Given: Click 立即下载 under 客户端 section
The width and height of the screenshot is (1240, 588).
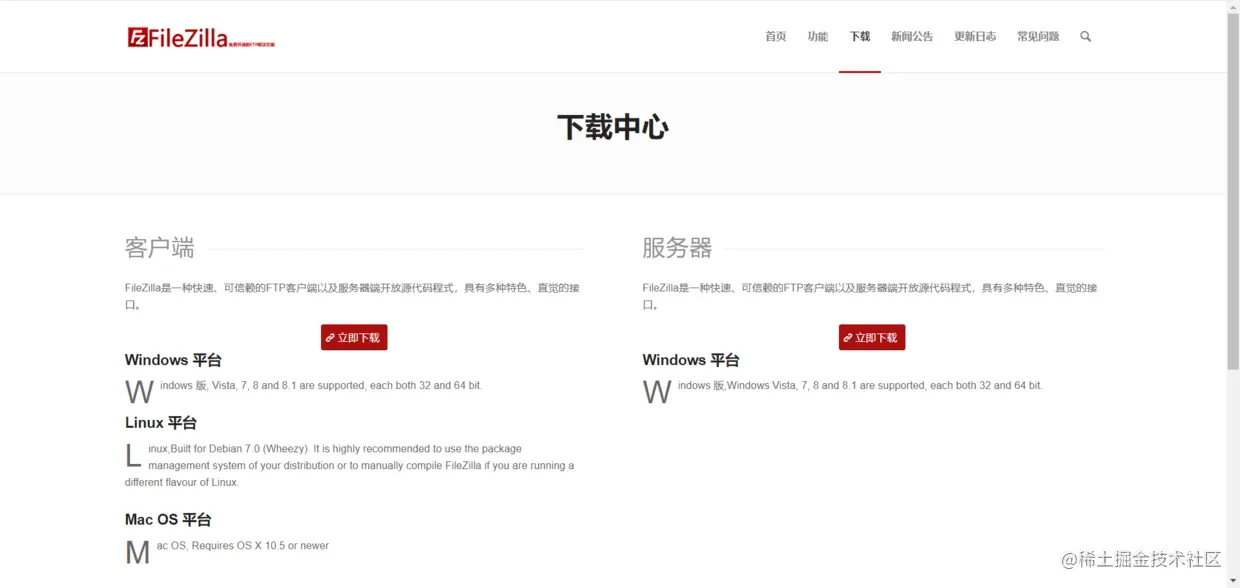Looking at the screenshot, I should [353, 337].
